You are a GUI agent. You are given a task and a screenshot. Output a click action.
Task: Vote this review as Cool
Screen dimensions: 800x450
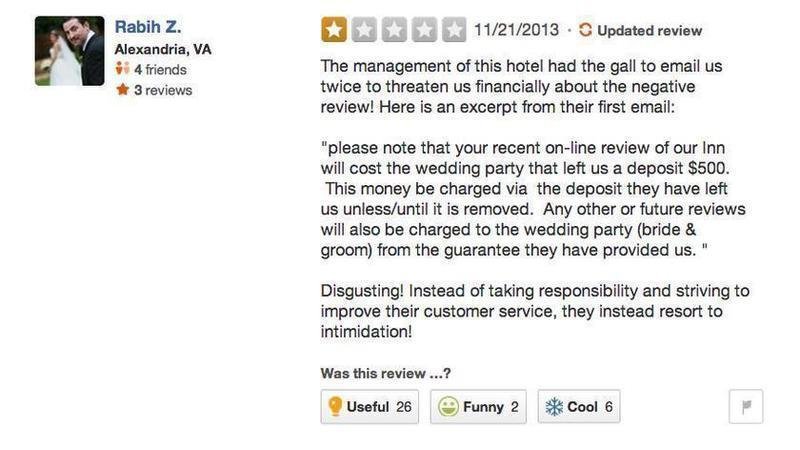point(579,407)
